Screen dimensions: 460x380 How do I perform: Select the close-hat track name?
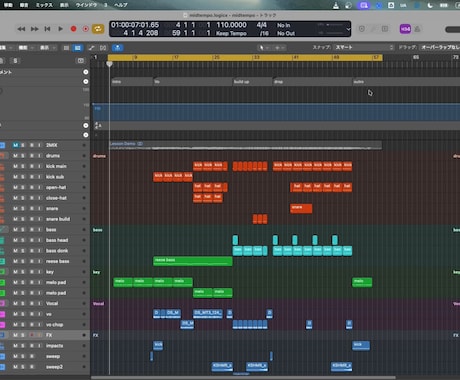click(56, 198)
